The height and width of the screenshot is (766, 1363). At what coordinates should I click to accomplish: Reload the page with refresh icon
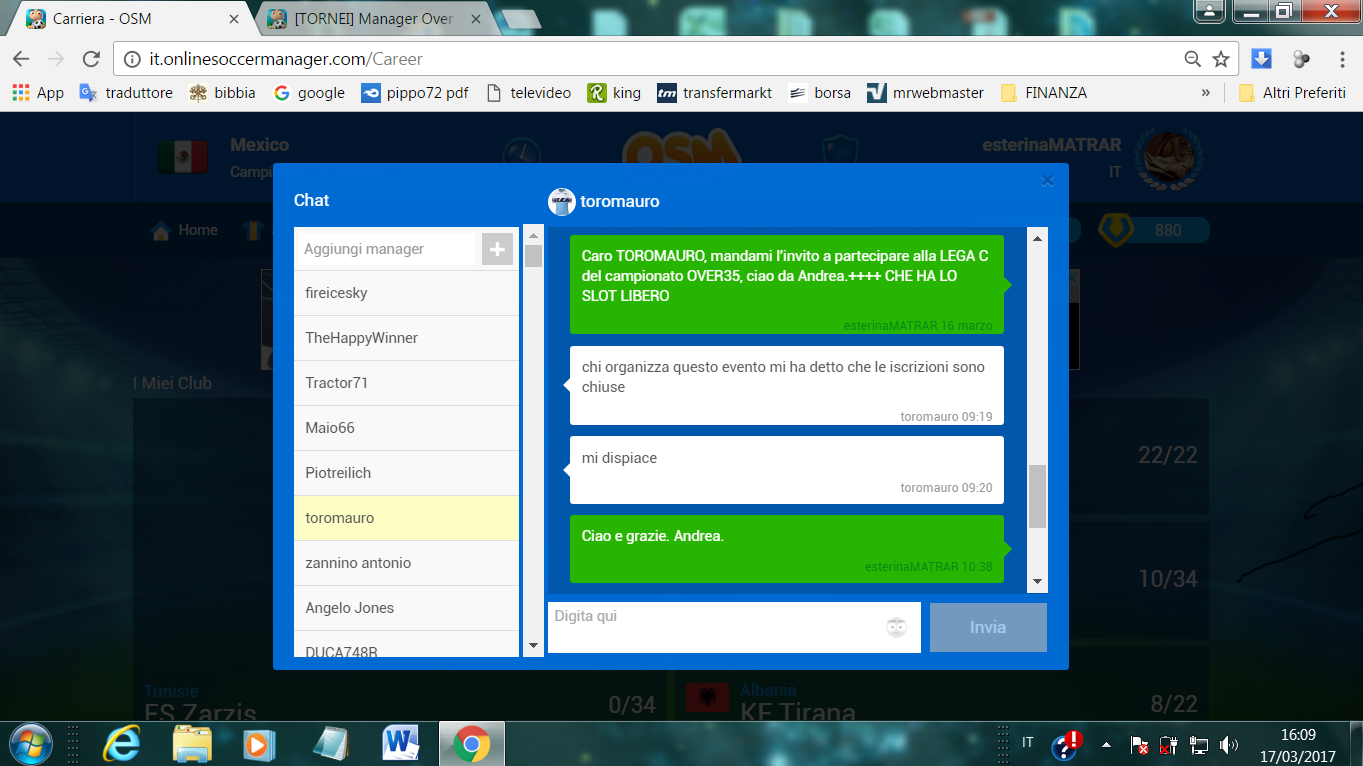pyautogui.click(x=91, y=59)
